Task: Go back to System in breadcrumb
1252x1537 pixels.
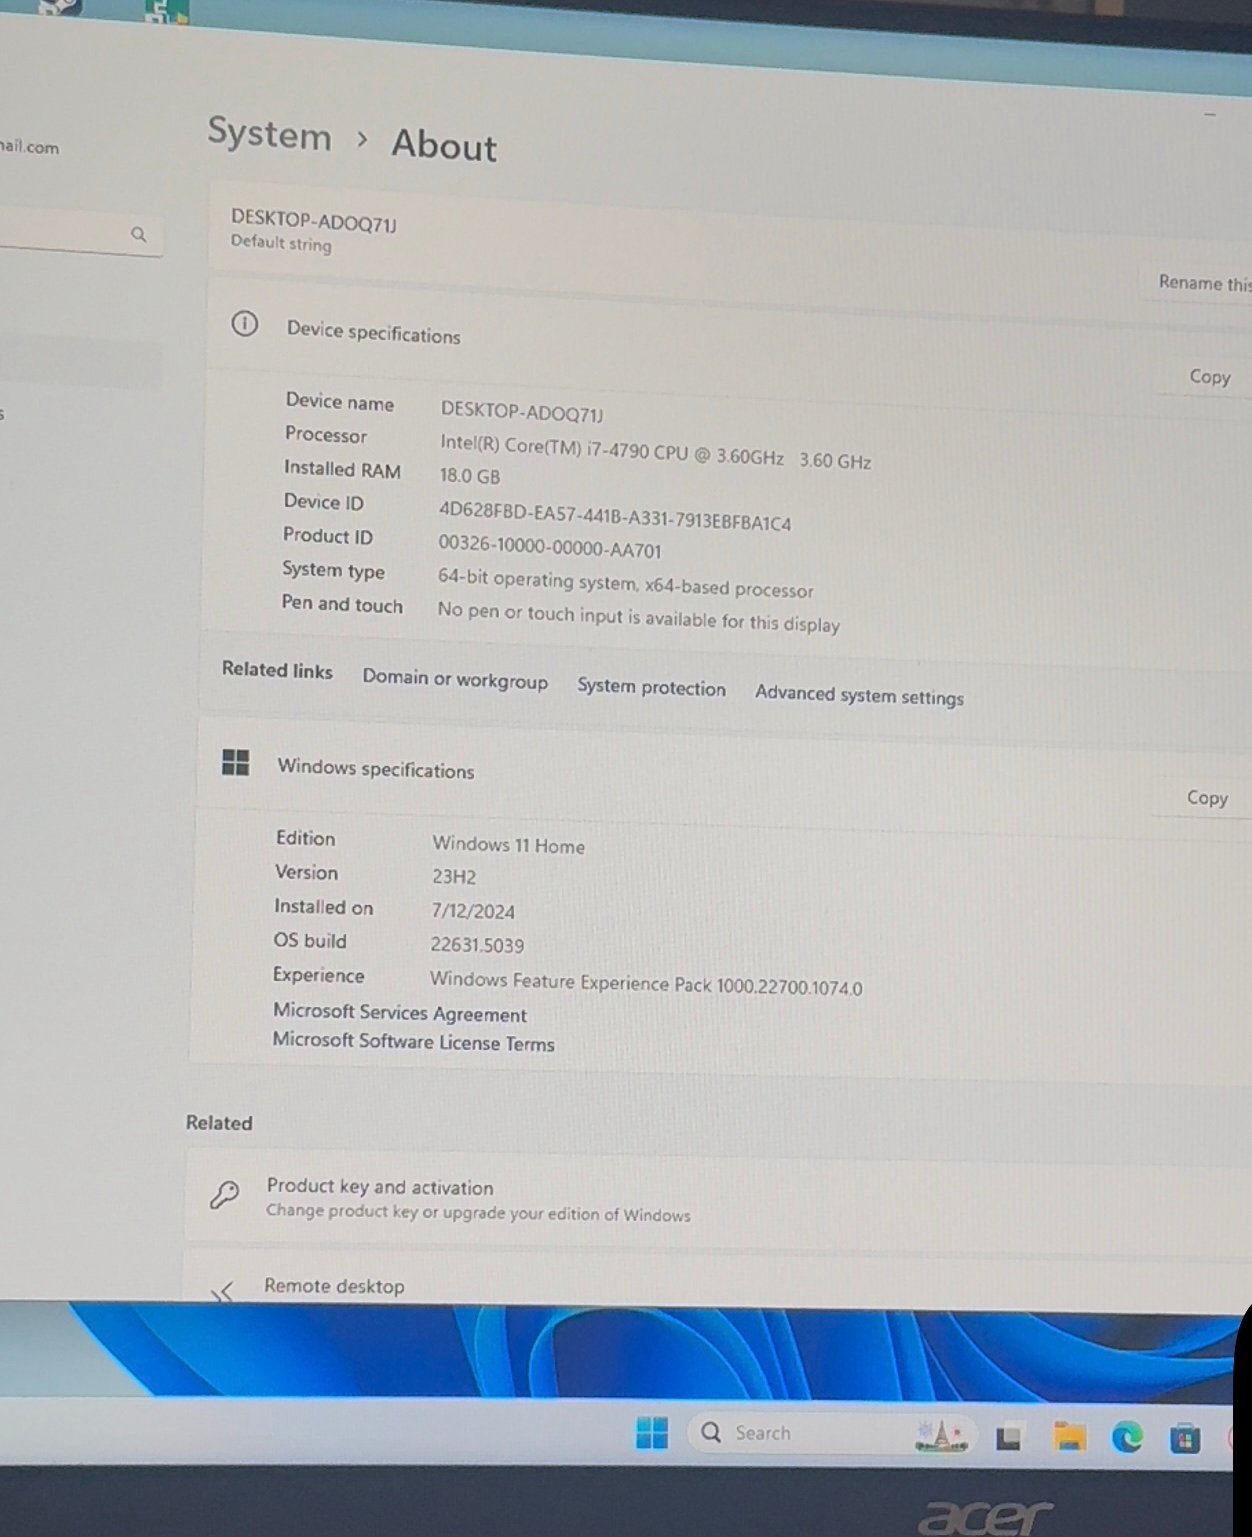Action: 269,133
